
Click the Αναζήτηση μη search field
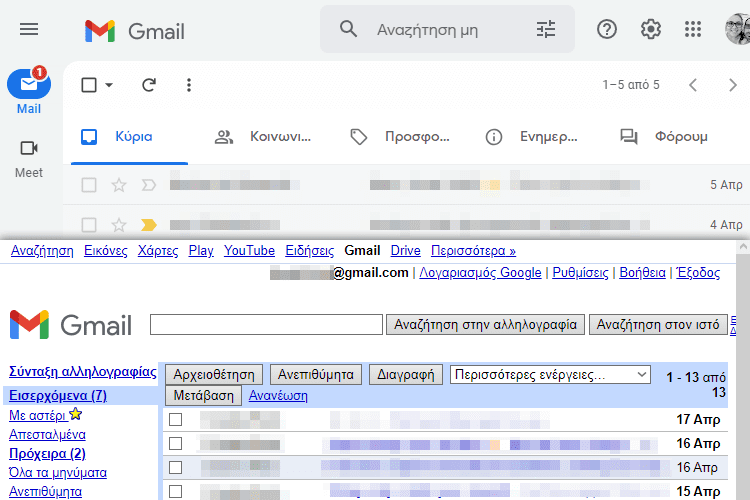pyautogui.click(x=447, y=29)
